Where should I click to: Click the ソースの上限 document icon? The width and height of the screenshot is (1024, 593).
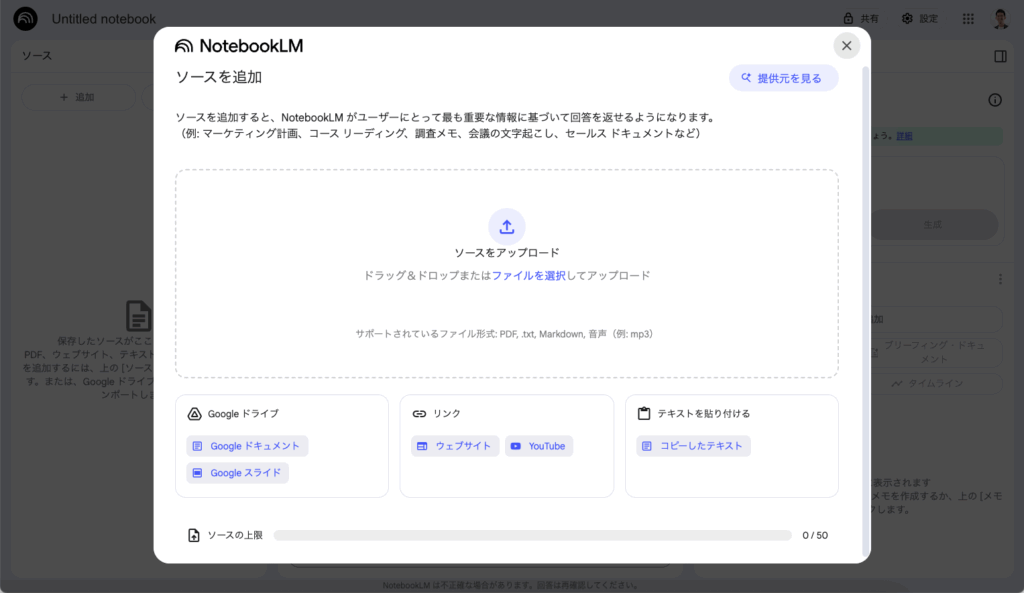click(193, 536)
